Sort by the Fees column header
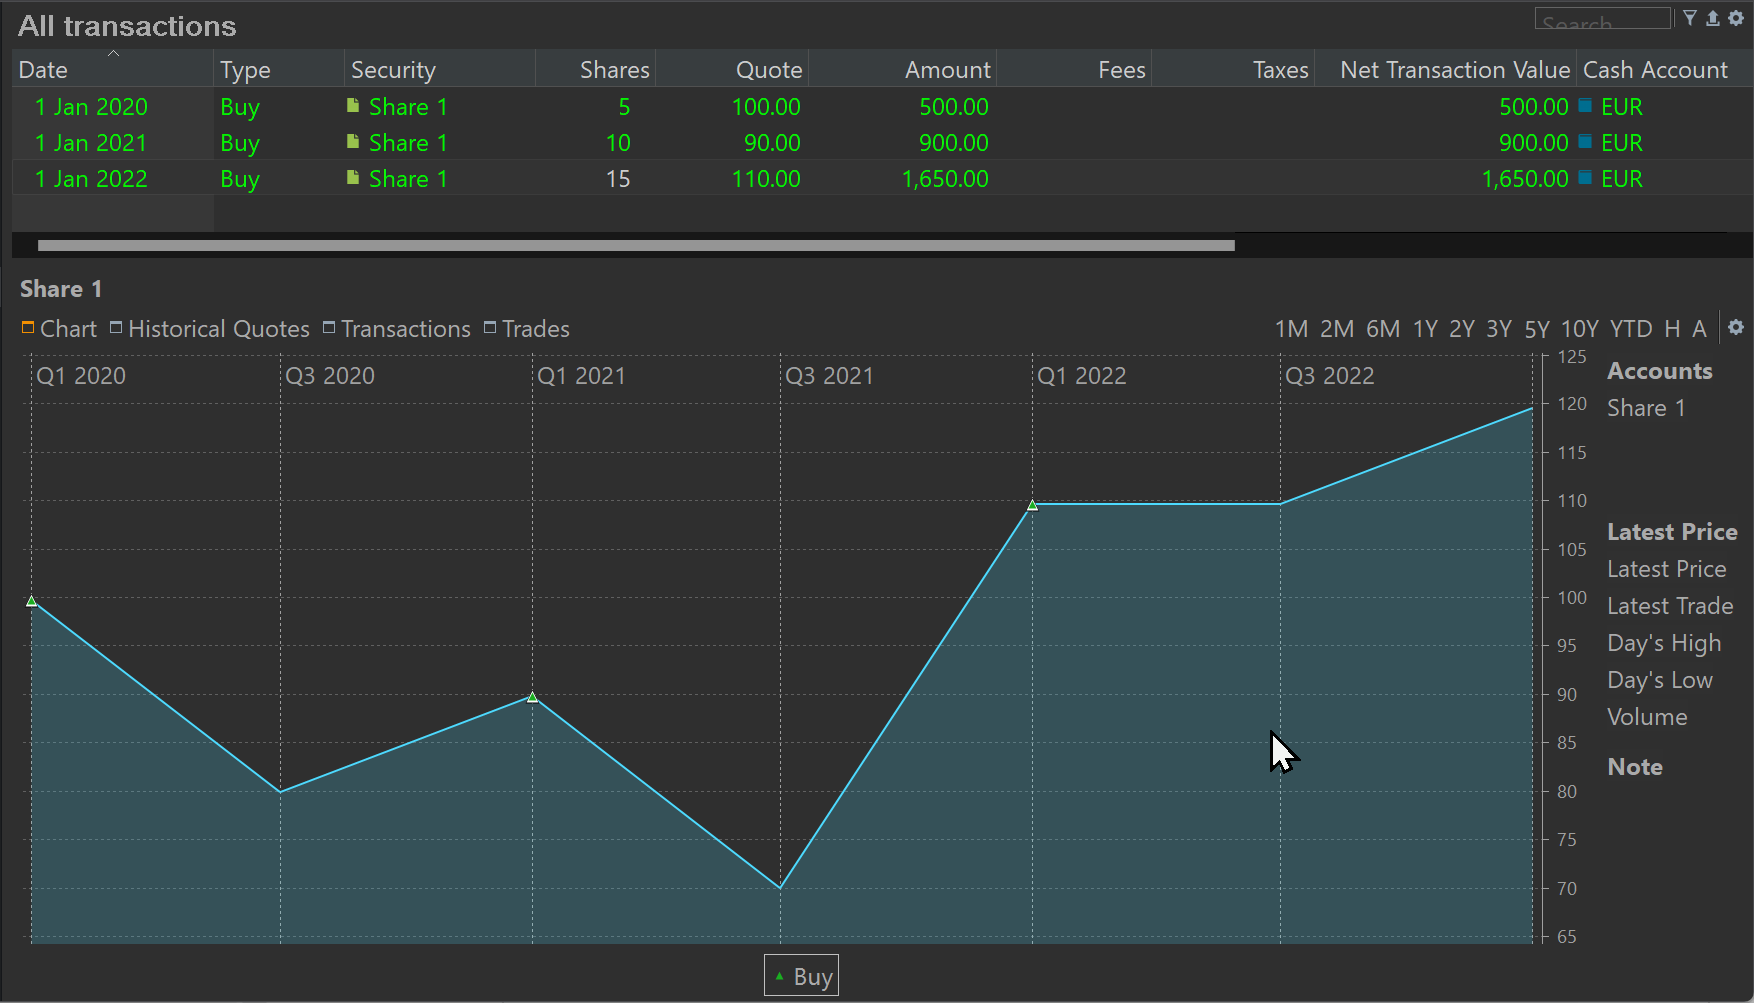 pos(1074,69)
